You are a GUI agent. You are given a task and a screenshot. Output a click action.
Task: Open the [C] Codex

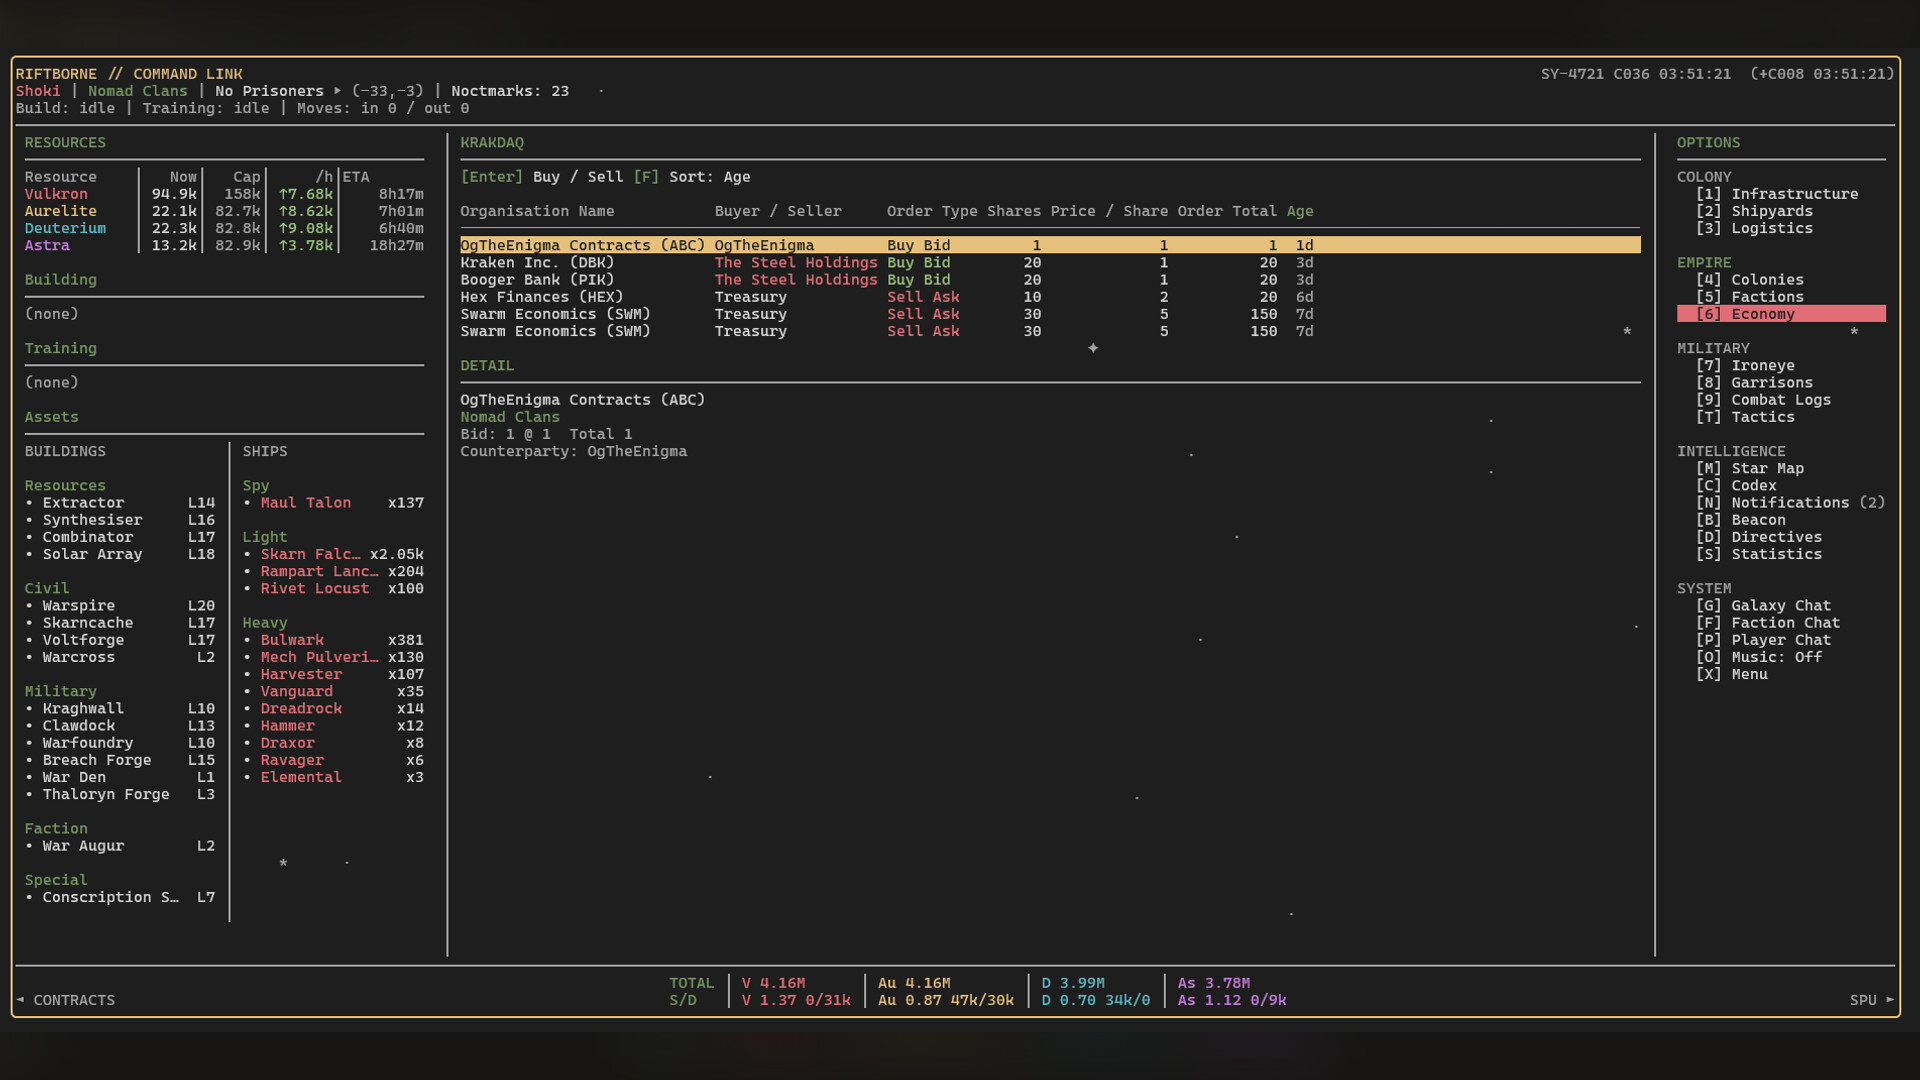[1735, 486]
